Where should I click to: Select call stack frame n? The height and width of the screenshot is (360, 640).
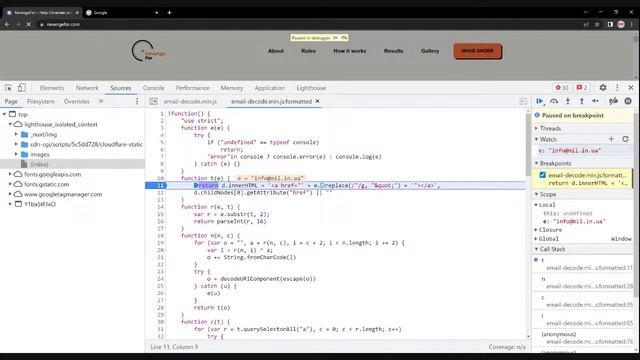pos(584,282)
